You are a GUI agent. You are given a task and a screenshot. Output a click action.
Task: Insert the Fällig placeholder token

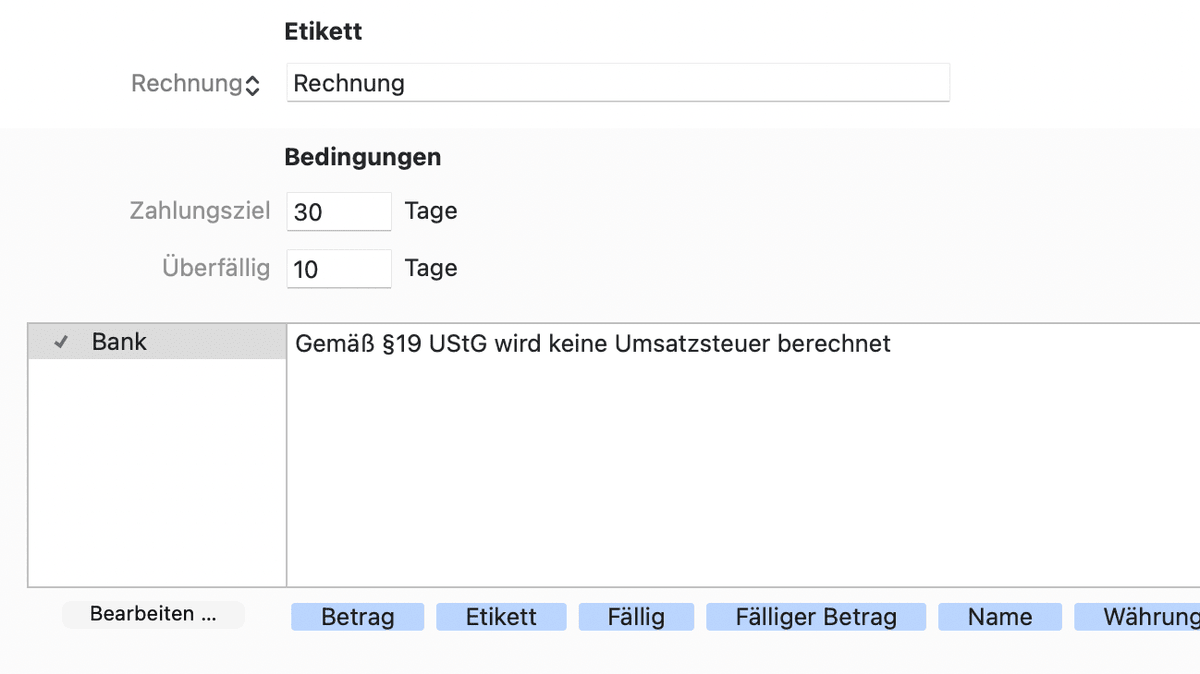click(636, 617)
